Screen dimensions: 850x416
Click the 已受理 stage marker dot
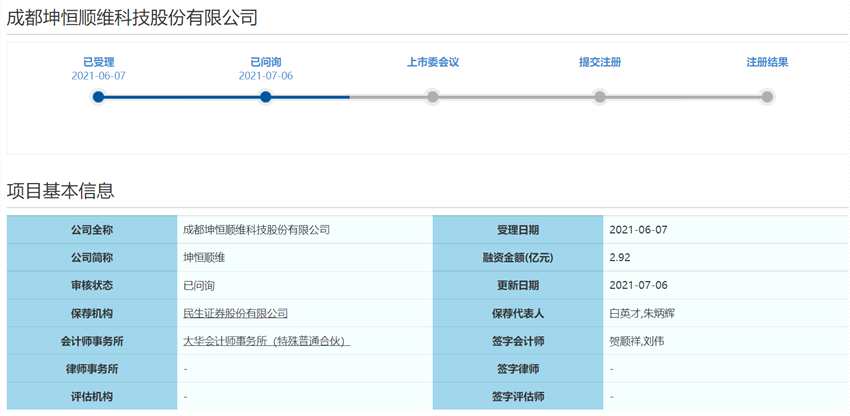pos(98,97)
